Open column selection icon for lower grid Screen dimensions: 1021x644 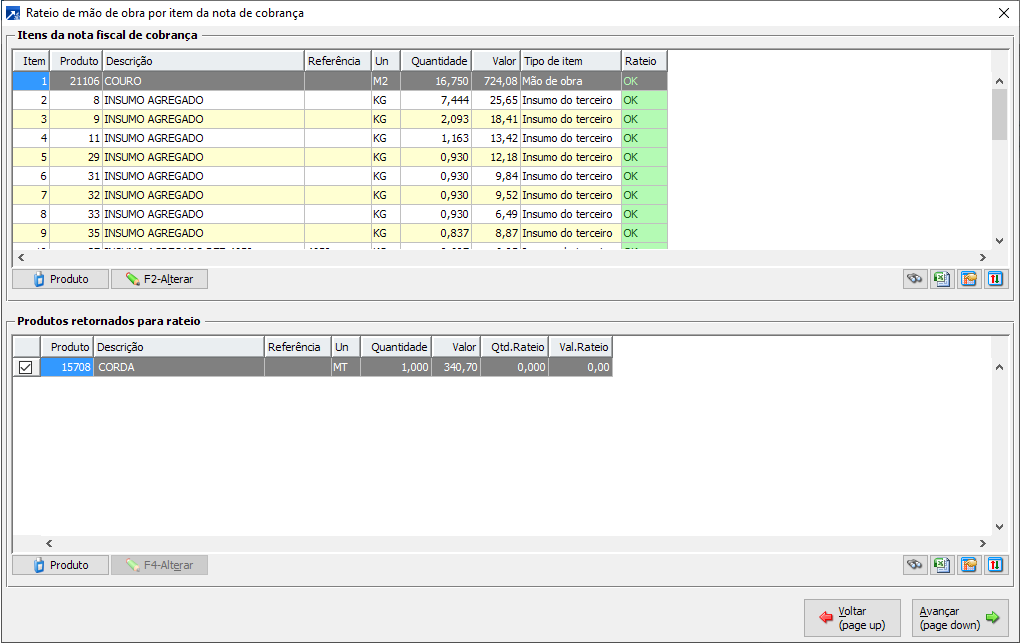969,565
